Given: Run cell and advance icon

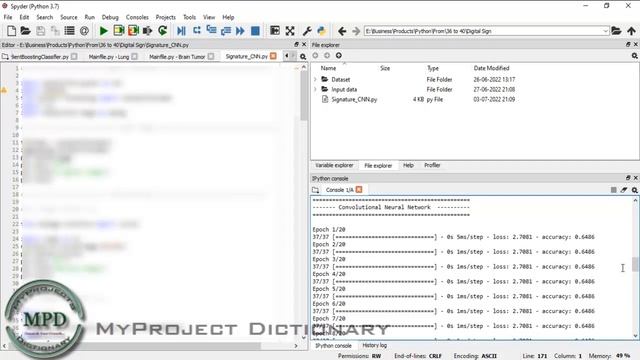Looking at the screenshot, I should point(133,31).
